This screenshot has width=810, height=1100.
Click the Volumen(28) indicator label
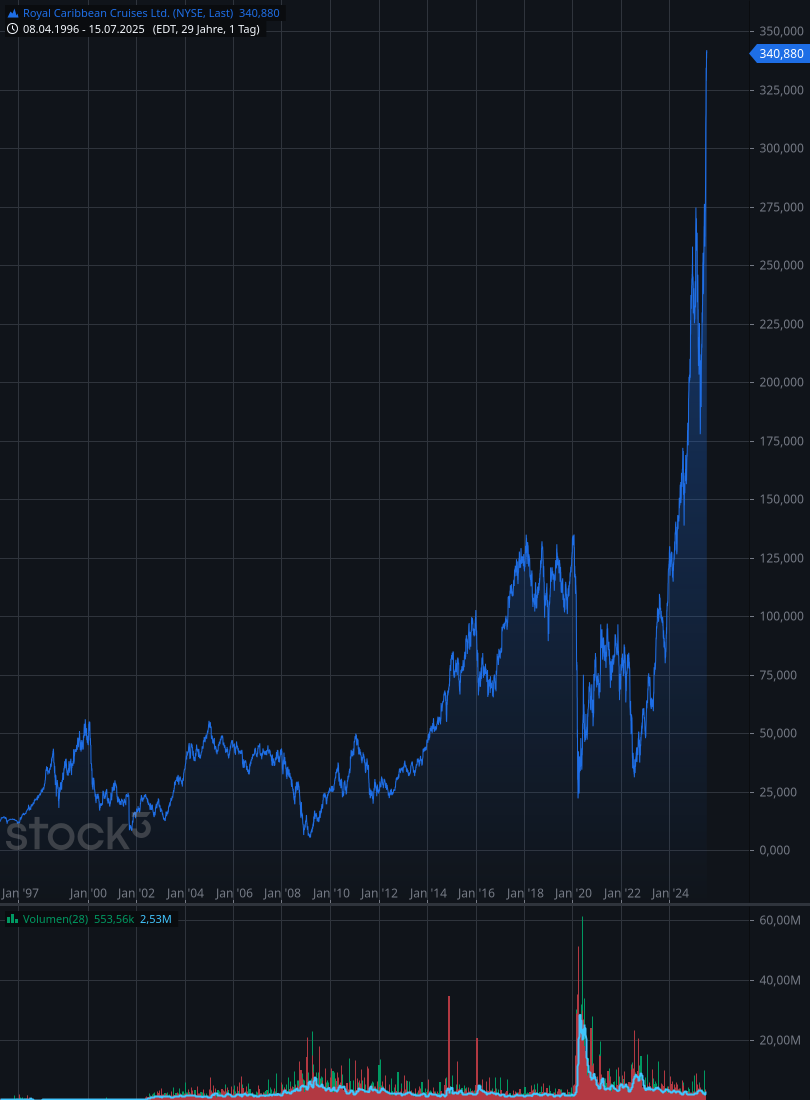[55, 919]
